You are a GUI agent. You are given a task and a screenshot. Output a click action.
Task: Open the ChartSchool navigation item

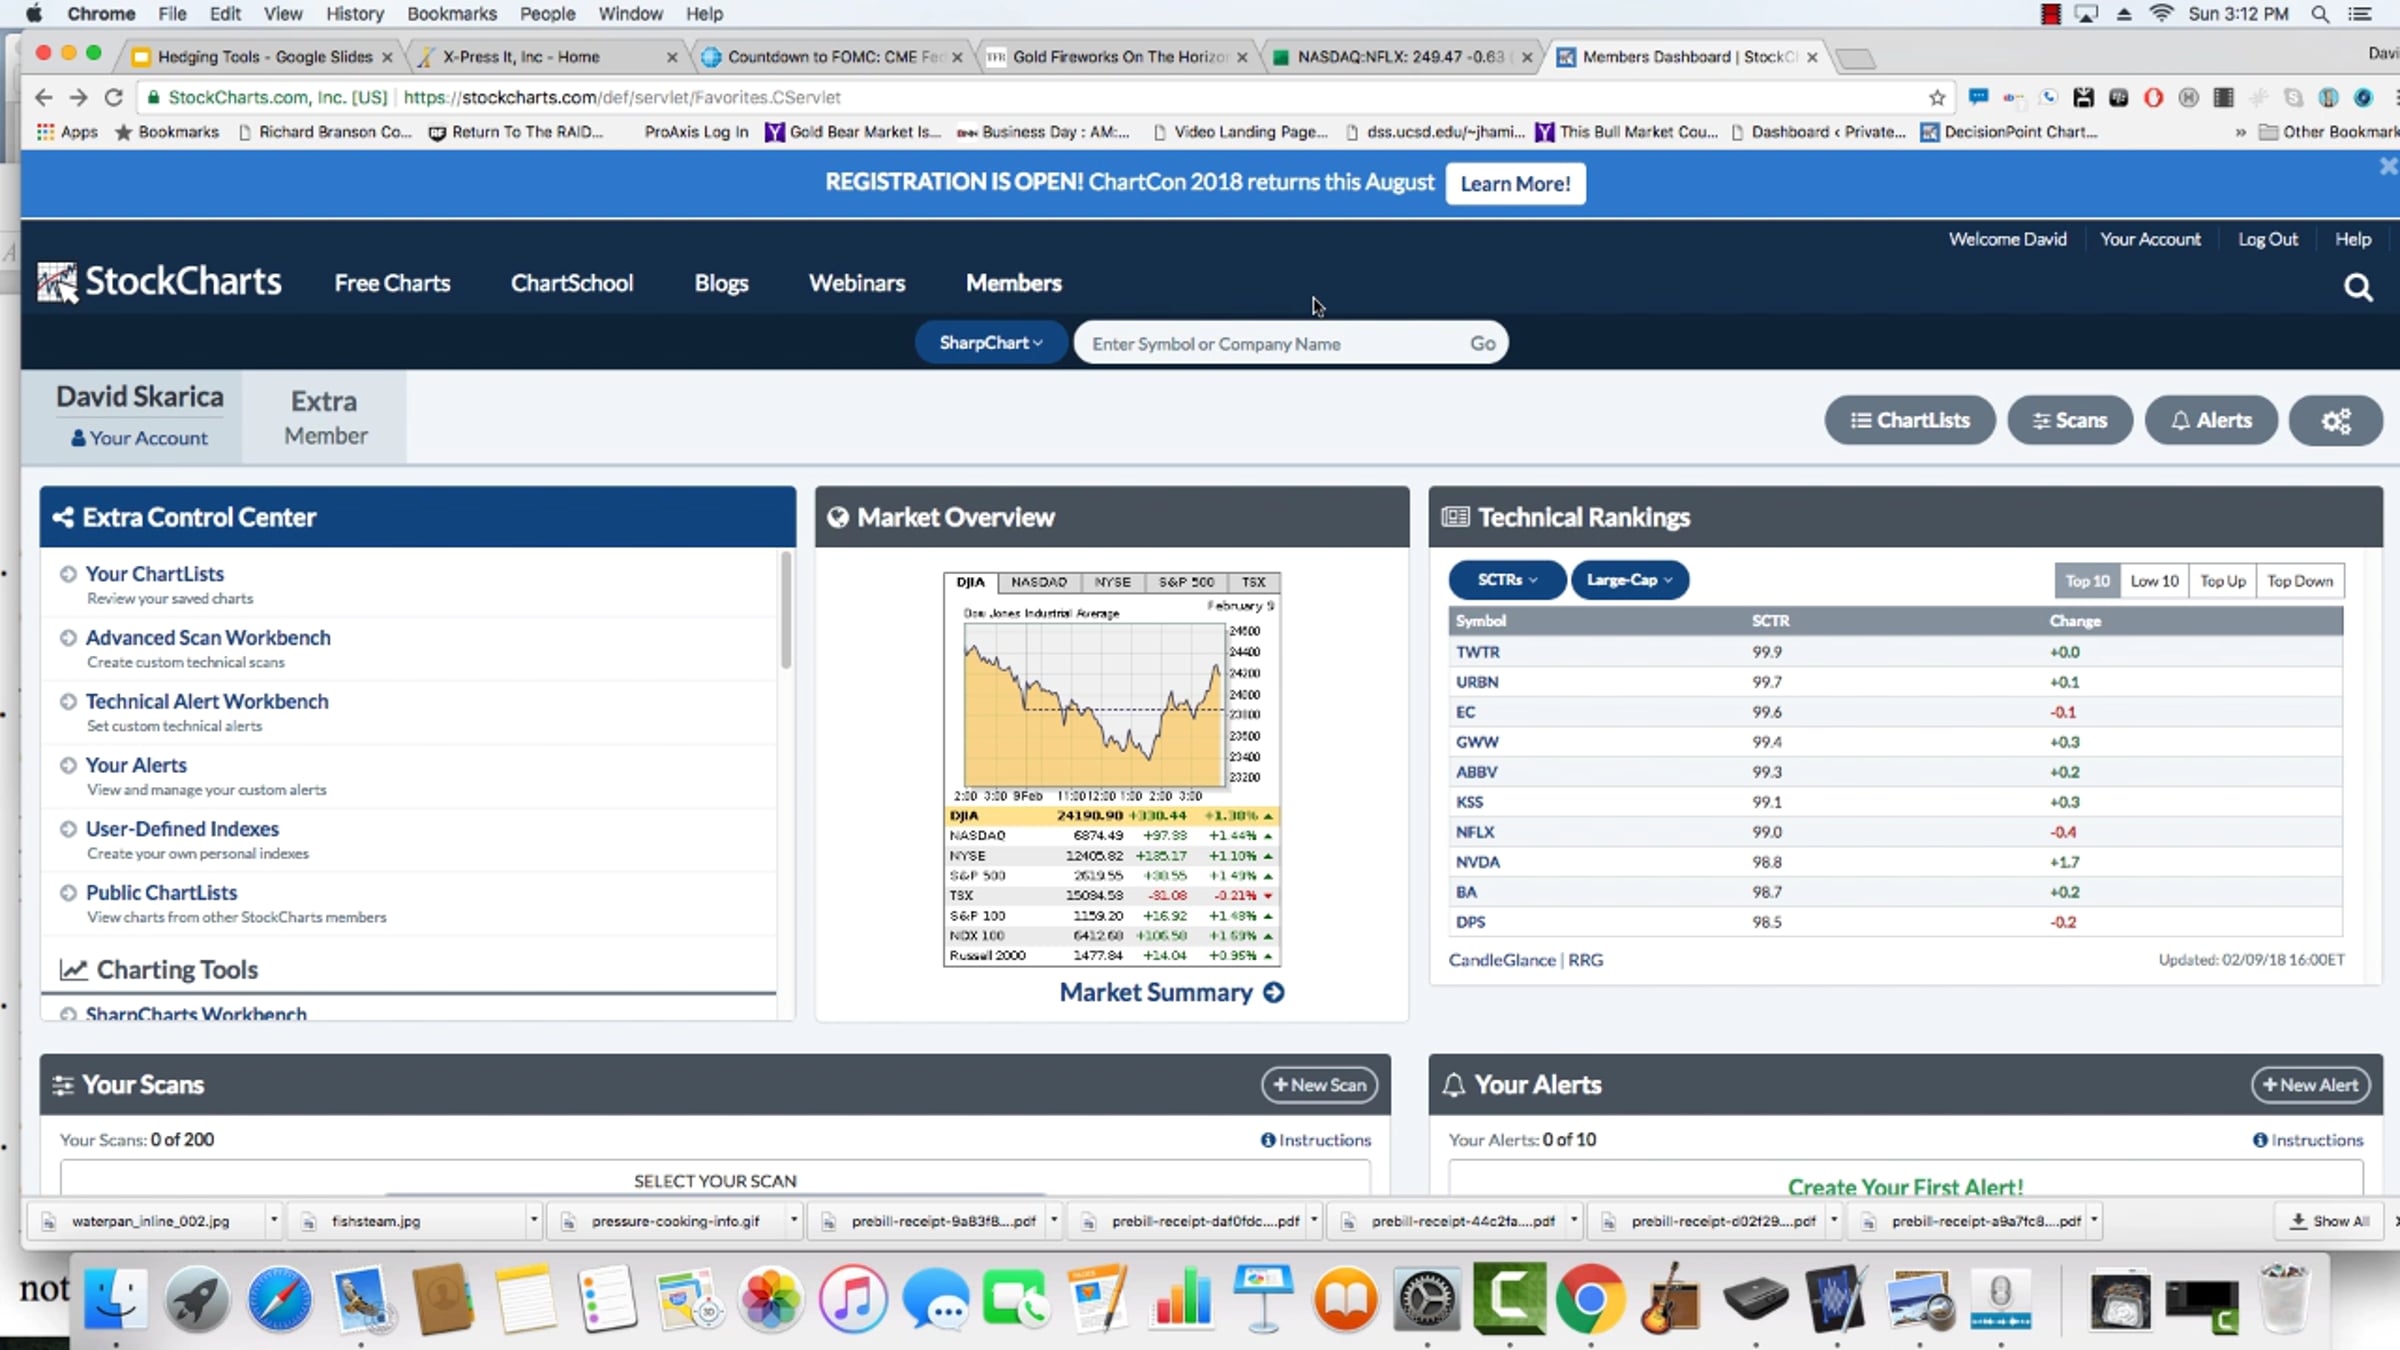pyautogui.click(x=572, y=284)
